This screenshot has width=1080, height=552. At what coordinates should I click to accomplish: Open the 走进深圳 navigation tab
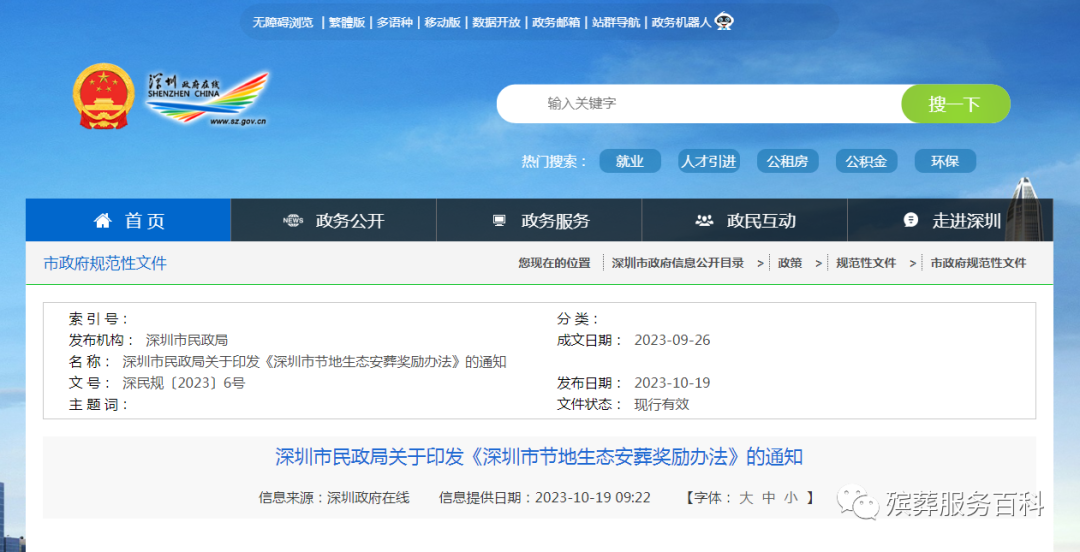(x=966, y=221)
